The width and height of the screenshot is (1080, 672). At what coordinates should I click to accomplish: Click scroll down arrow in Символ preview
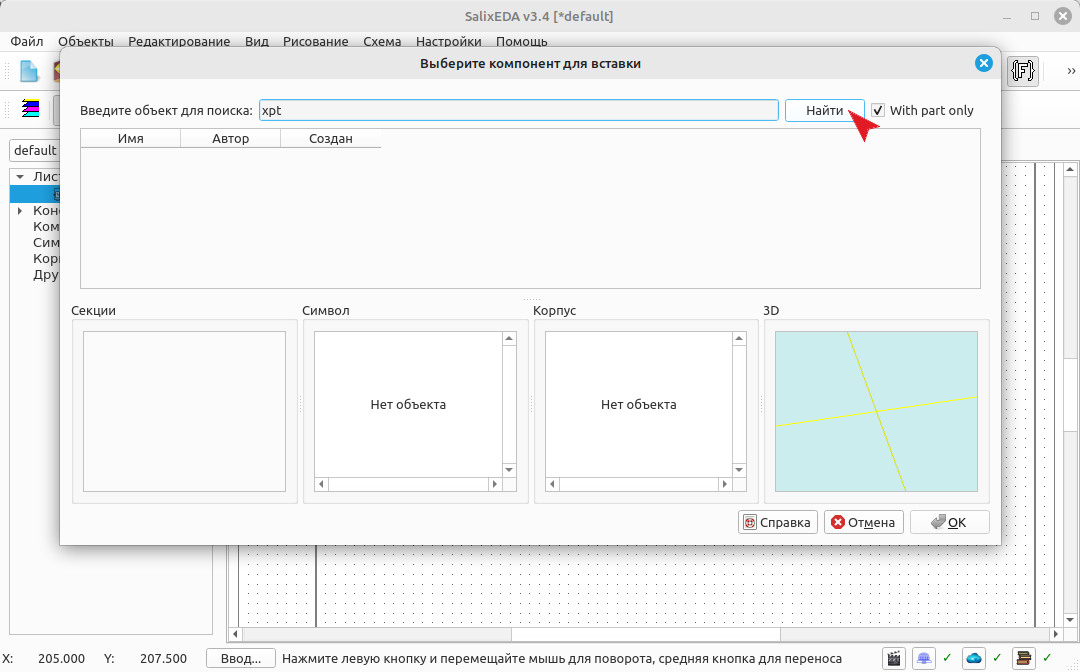point(509,470)
